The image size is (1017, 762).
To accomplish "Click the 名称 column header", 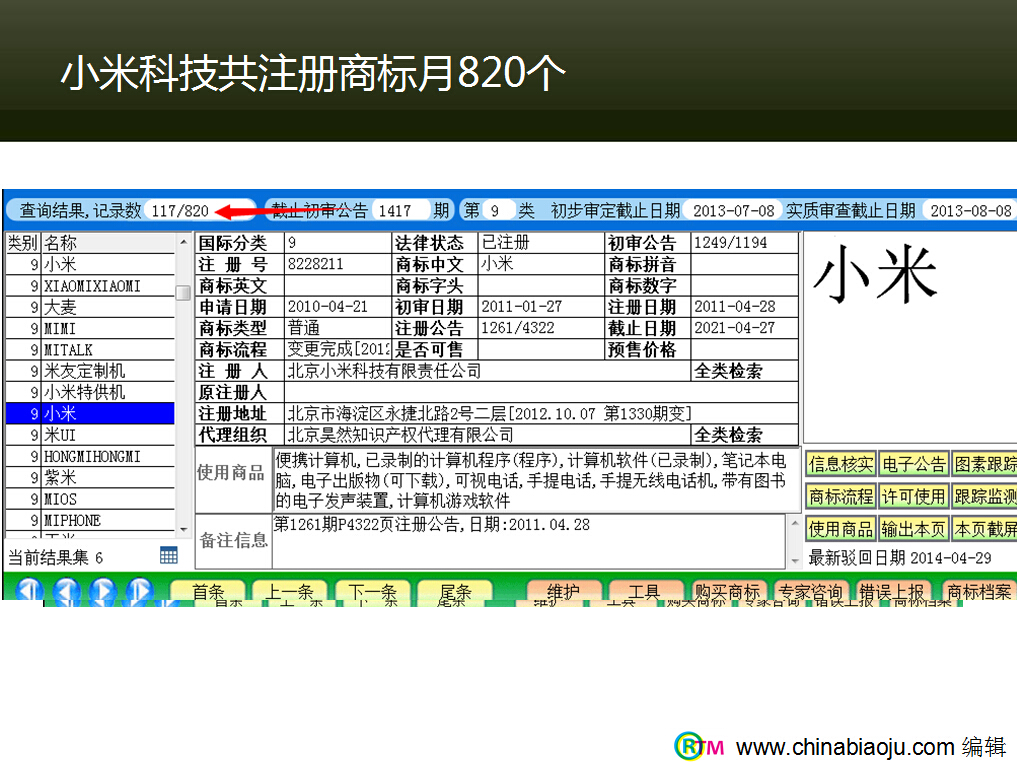I will (x=108, y=243).
